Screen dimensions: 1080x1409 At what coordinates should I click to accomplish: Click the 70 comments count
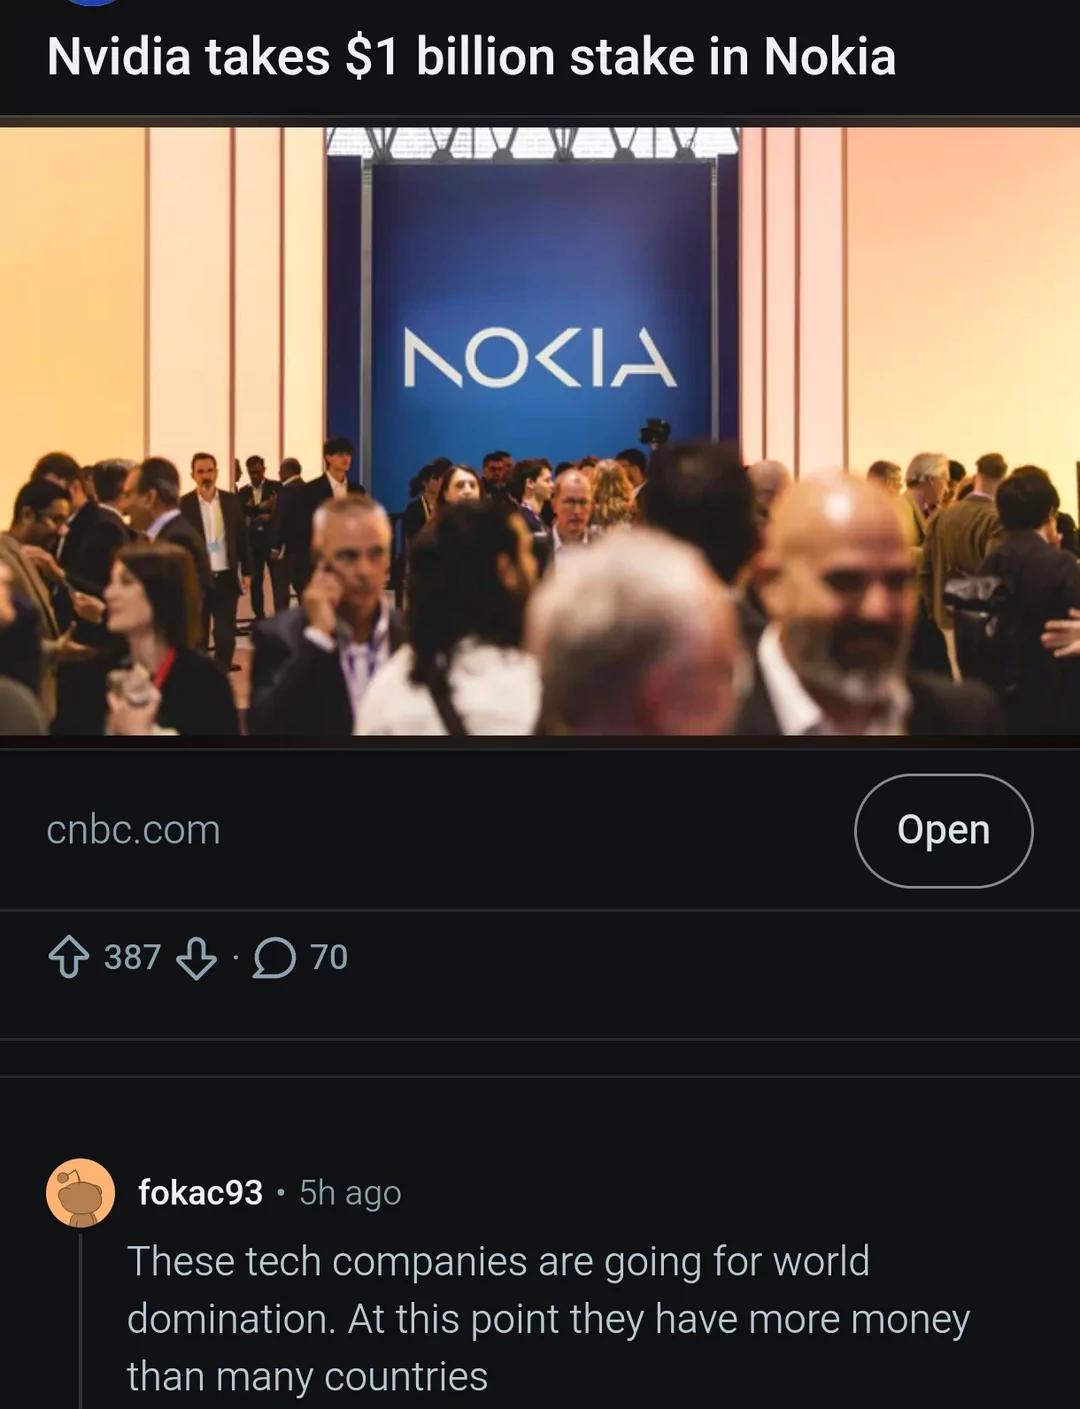329,957
